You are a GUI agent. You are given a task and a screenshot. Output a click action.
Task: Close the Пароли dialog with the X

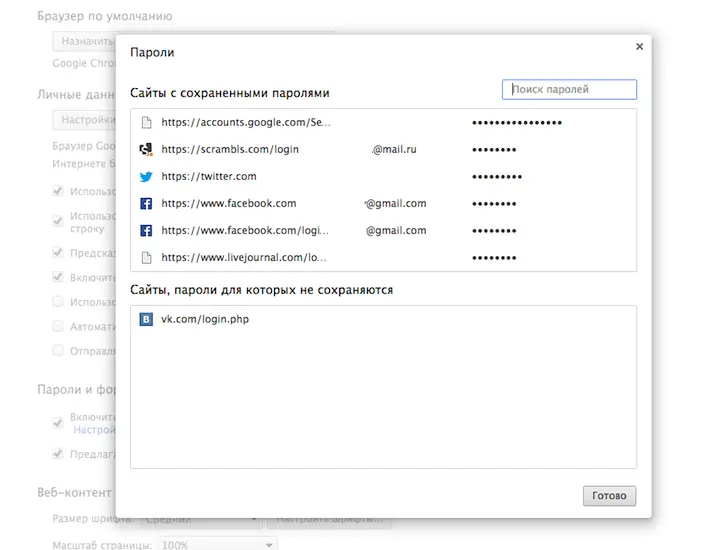click(639, 46)
